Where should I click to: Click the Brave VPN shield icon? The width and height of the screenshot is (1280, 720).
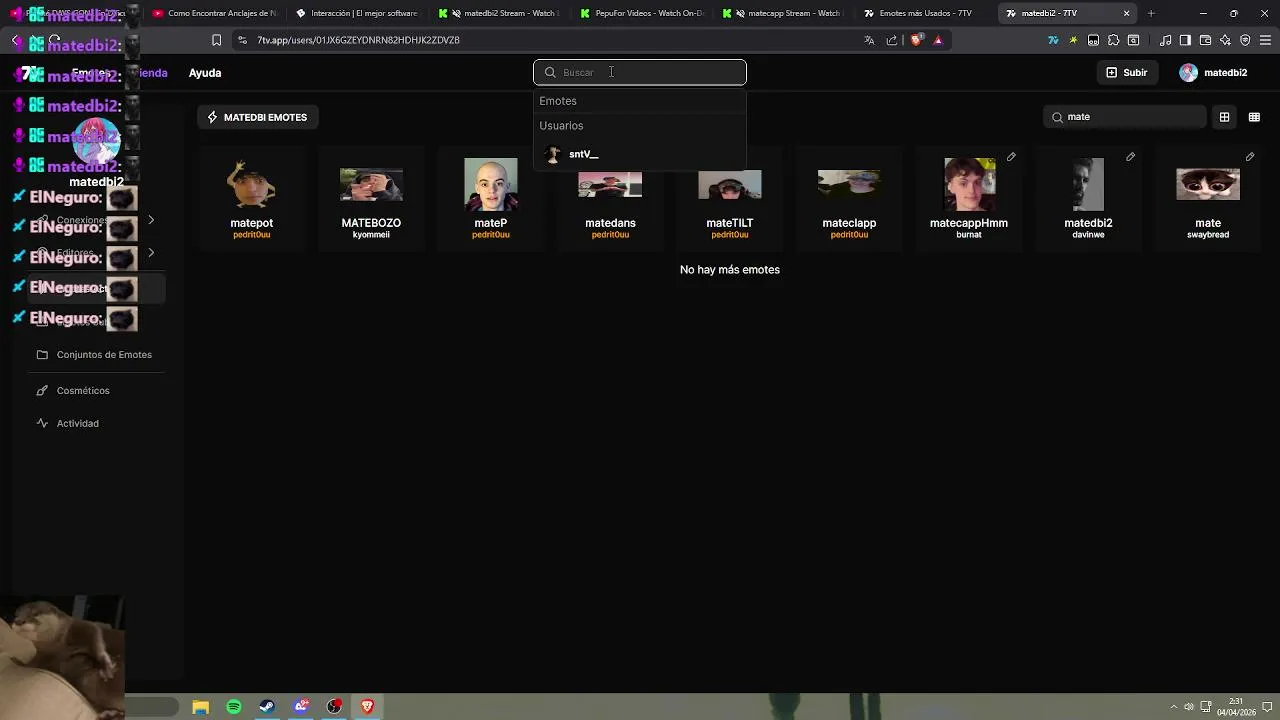[1245, 40]
